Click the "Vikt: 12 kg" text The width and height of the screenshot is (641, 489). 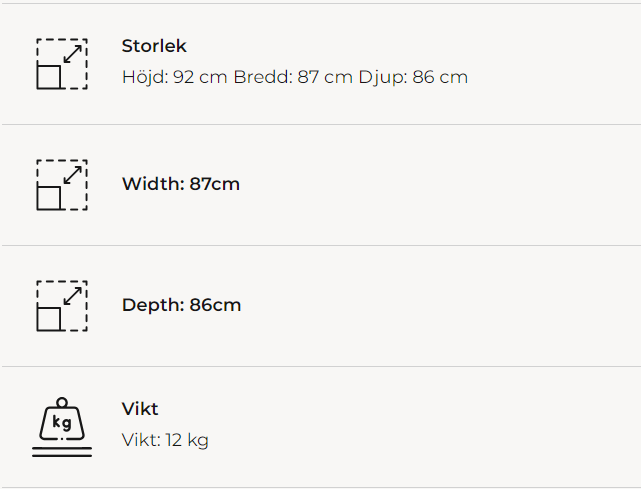coord(165,440)
